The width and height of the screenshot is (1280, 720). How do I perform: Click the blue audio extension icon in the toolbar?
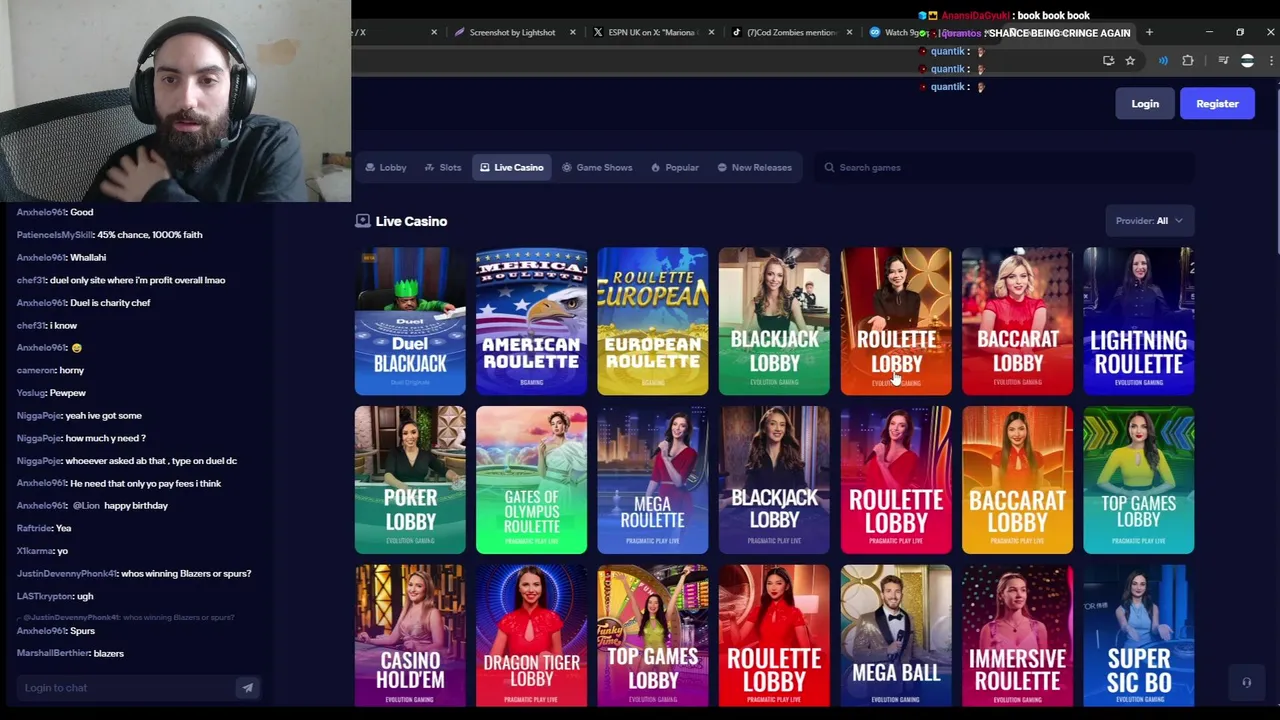point(1163,61)
